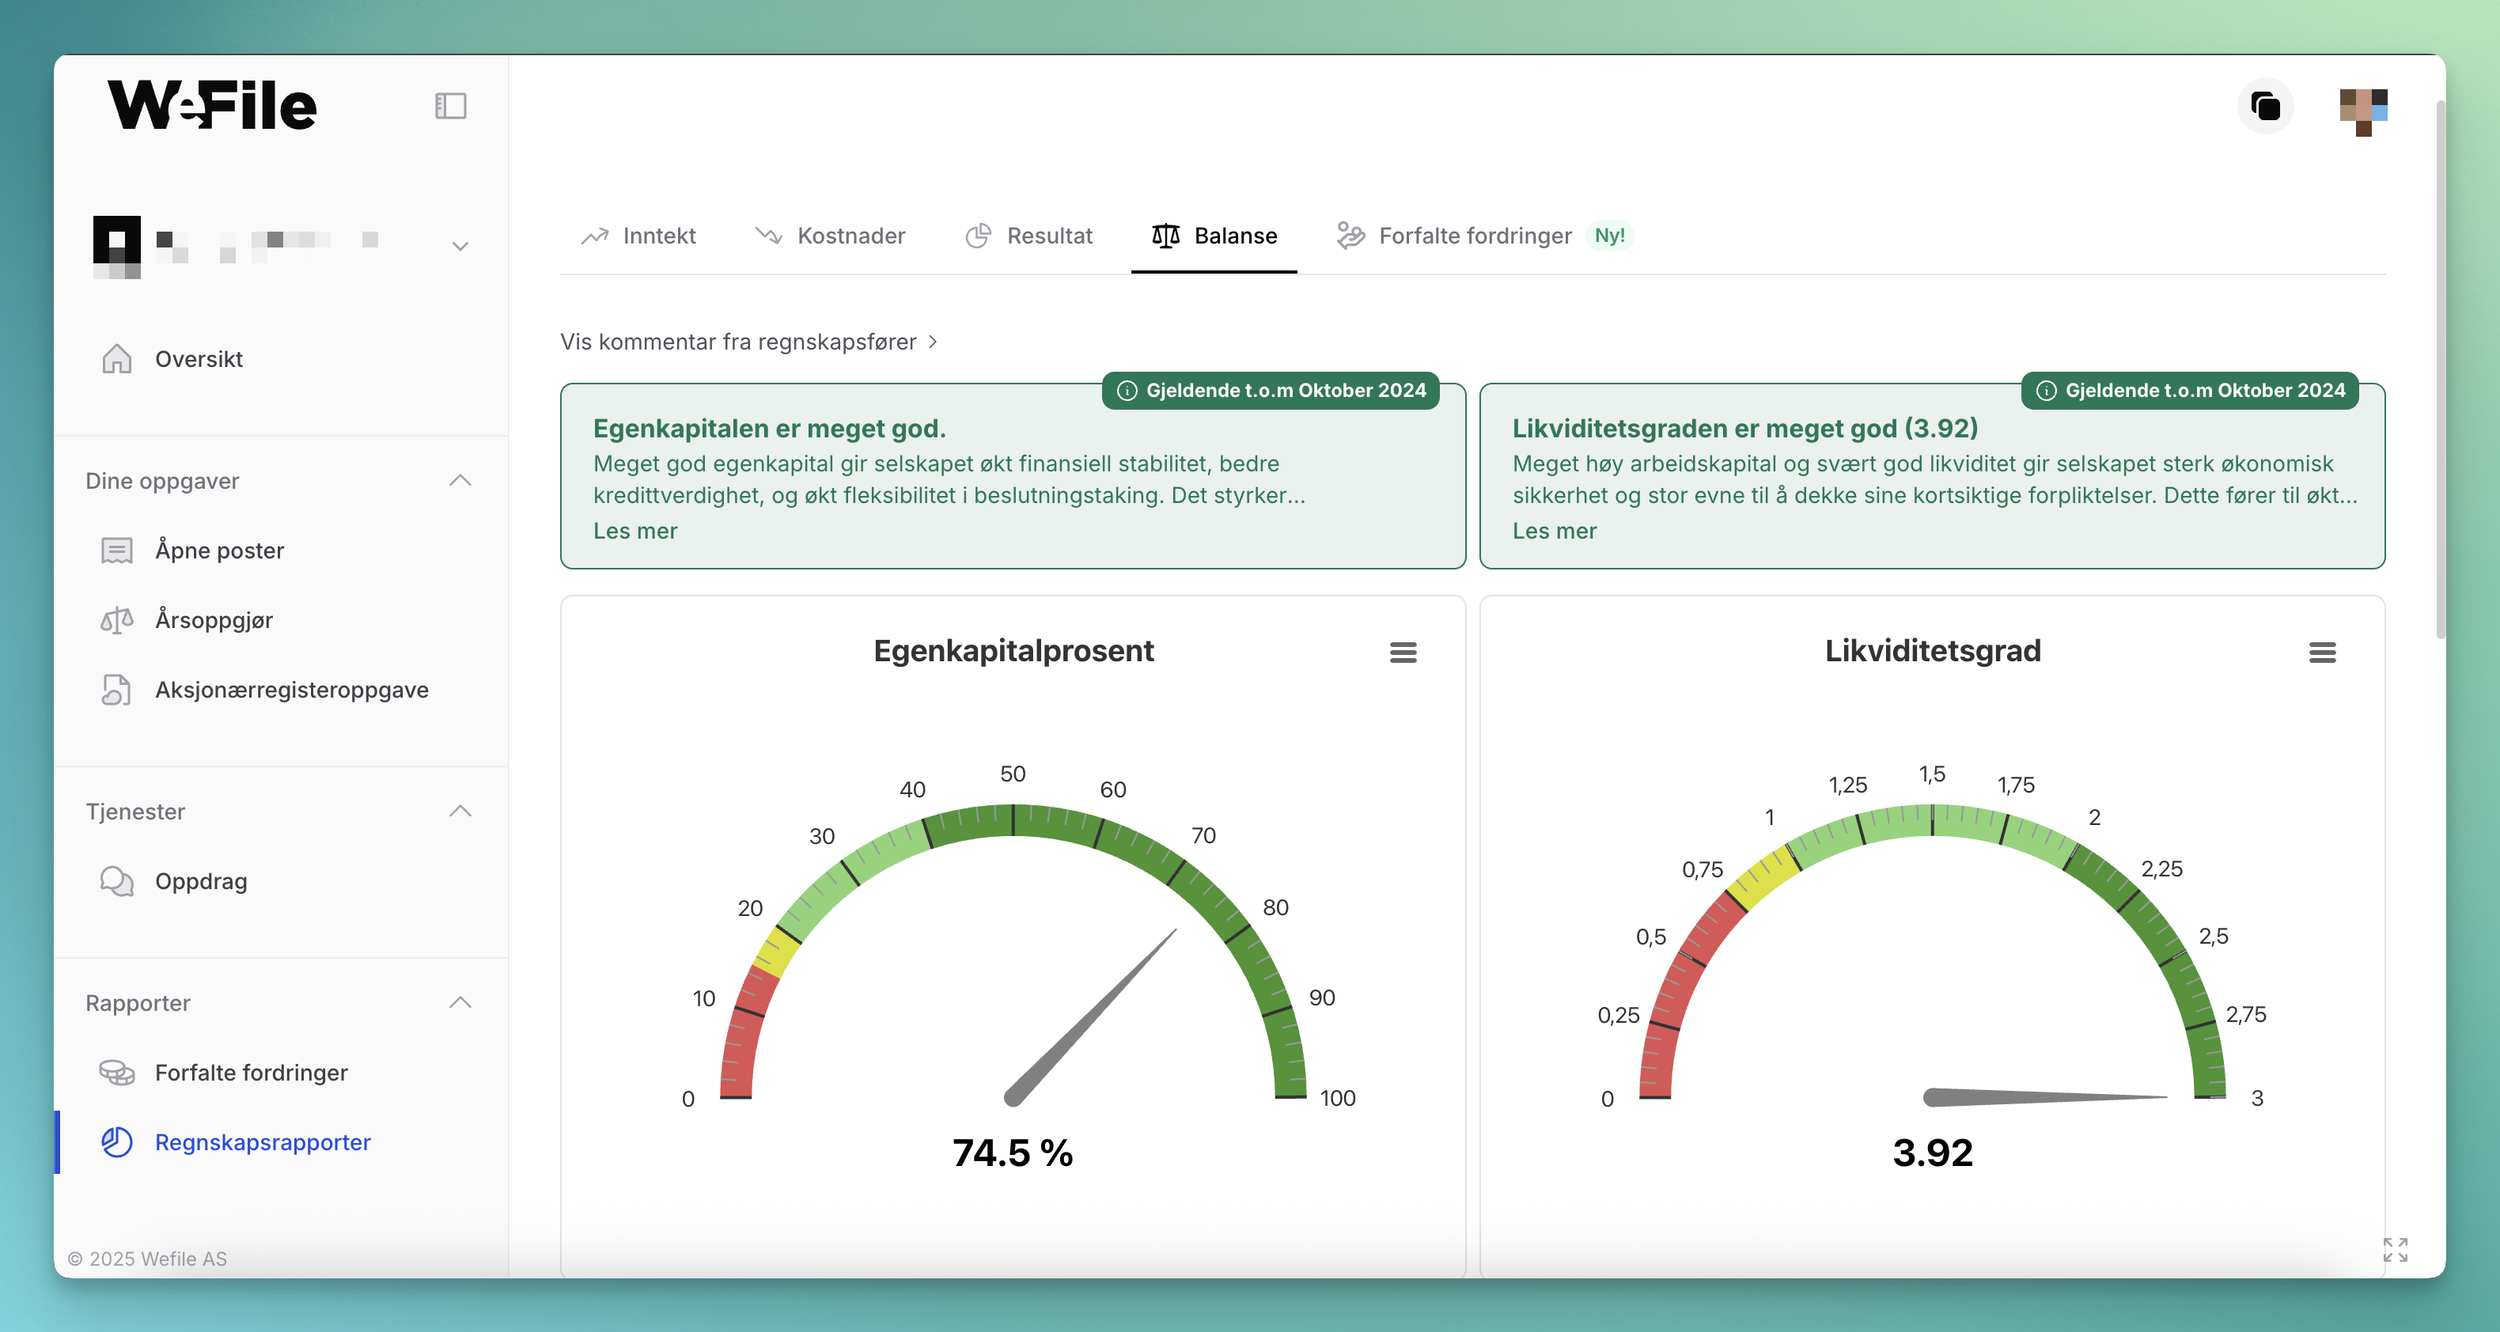Image resolution: width=2500 pixels, height=1332 pixels.
Task: Open the copy/stack icon in header
Action: tap(2265, 106)
